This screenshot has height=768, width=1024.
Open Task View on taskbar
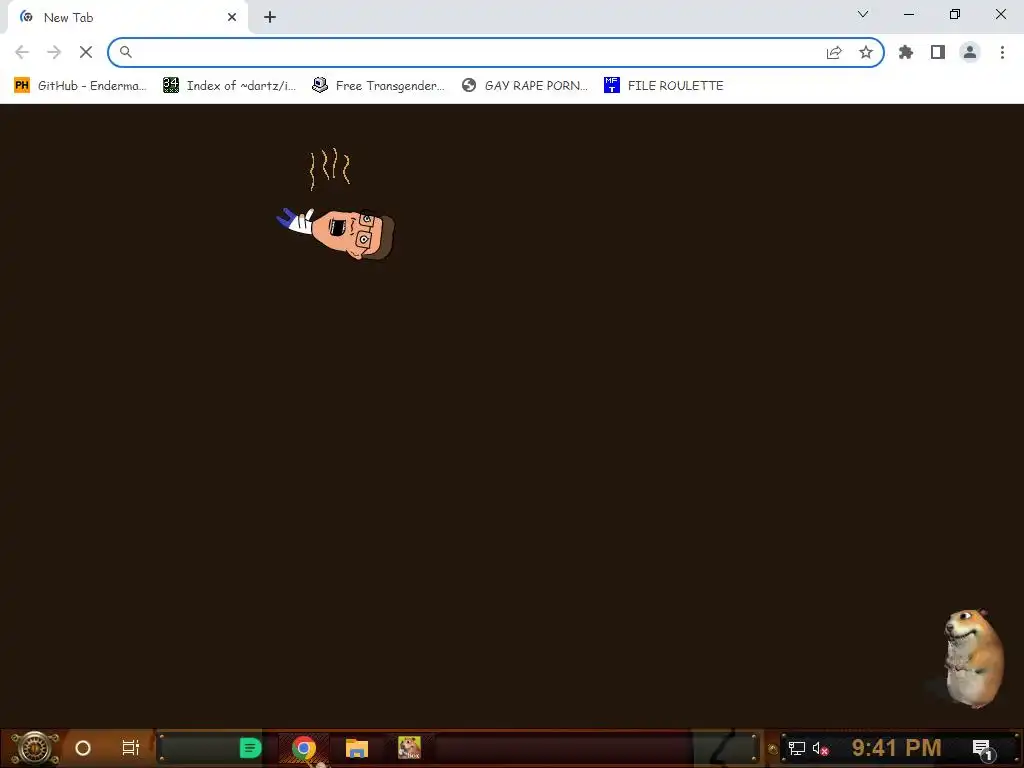click(131, 748)
